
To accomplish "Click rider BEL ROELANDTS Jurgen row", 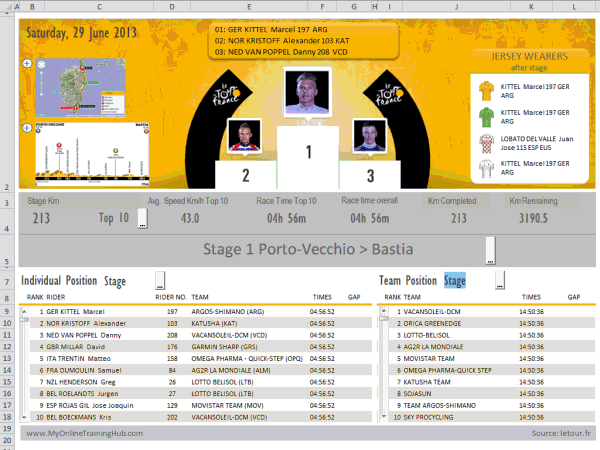I will (x=82, y=394).
